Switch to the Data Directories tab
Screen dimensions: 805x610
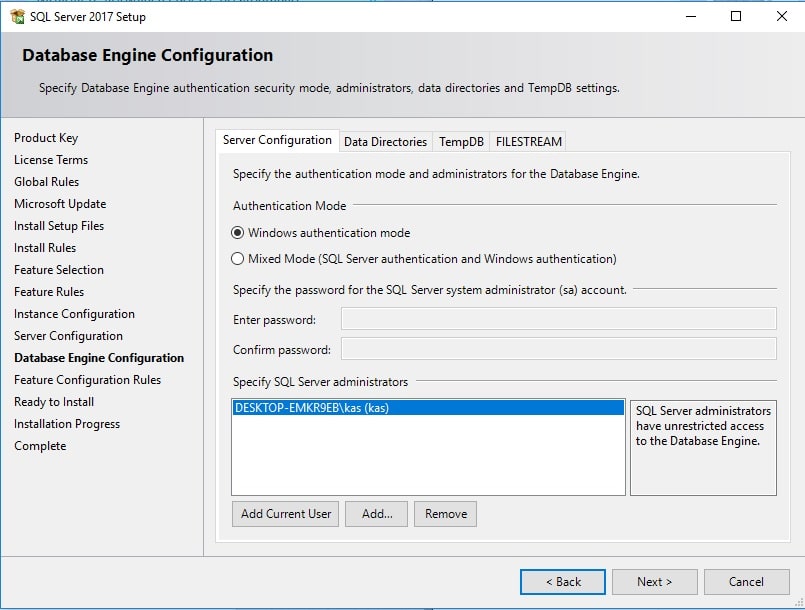click(385, 142)
